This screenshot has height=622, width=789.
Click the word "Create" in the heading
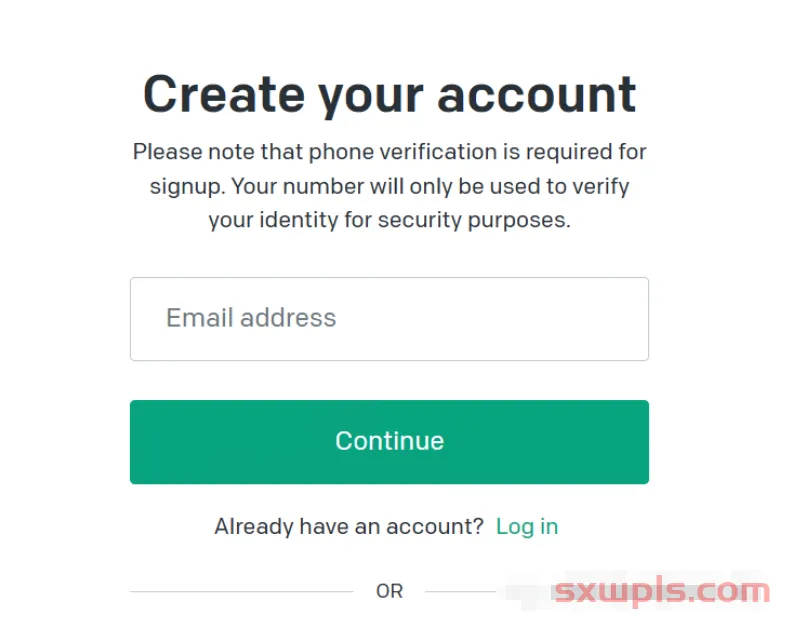point(223,95)
